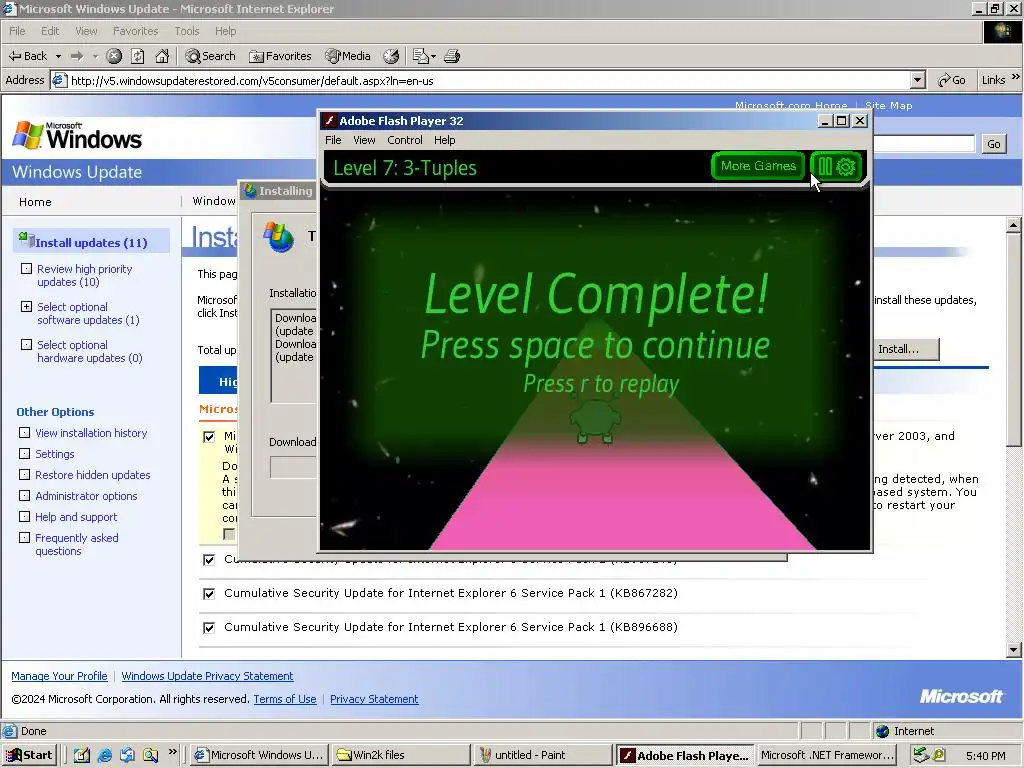The width and height of the screenshot is (1024, 768).
Task: Expand the quick launch chevron
Action: click(172, 751)
